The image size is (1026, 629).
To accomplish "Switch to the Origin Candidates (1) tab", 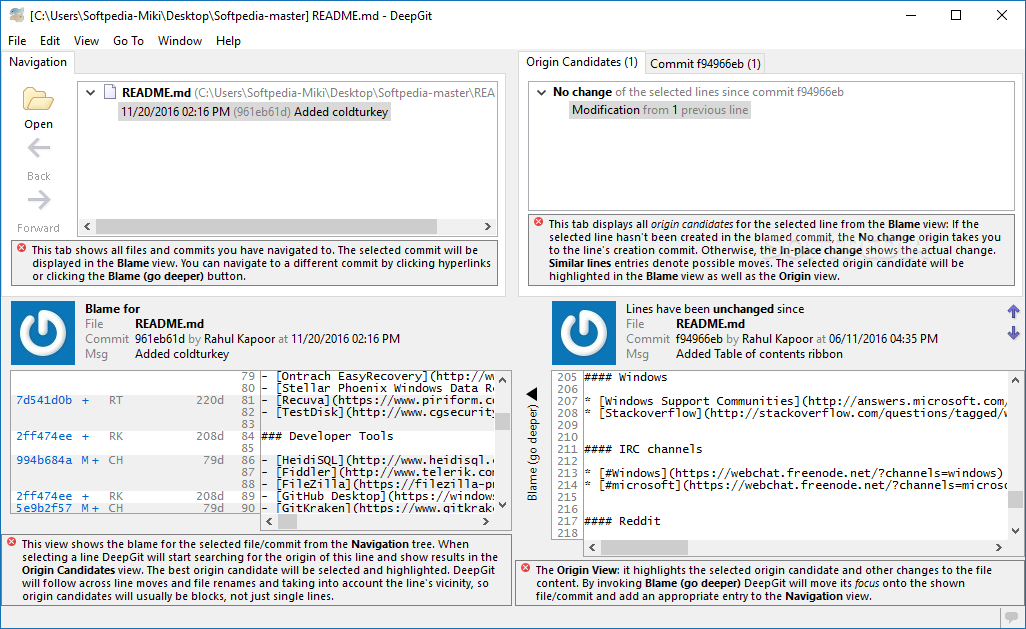I will tap(582, 62).
